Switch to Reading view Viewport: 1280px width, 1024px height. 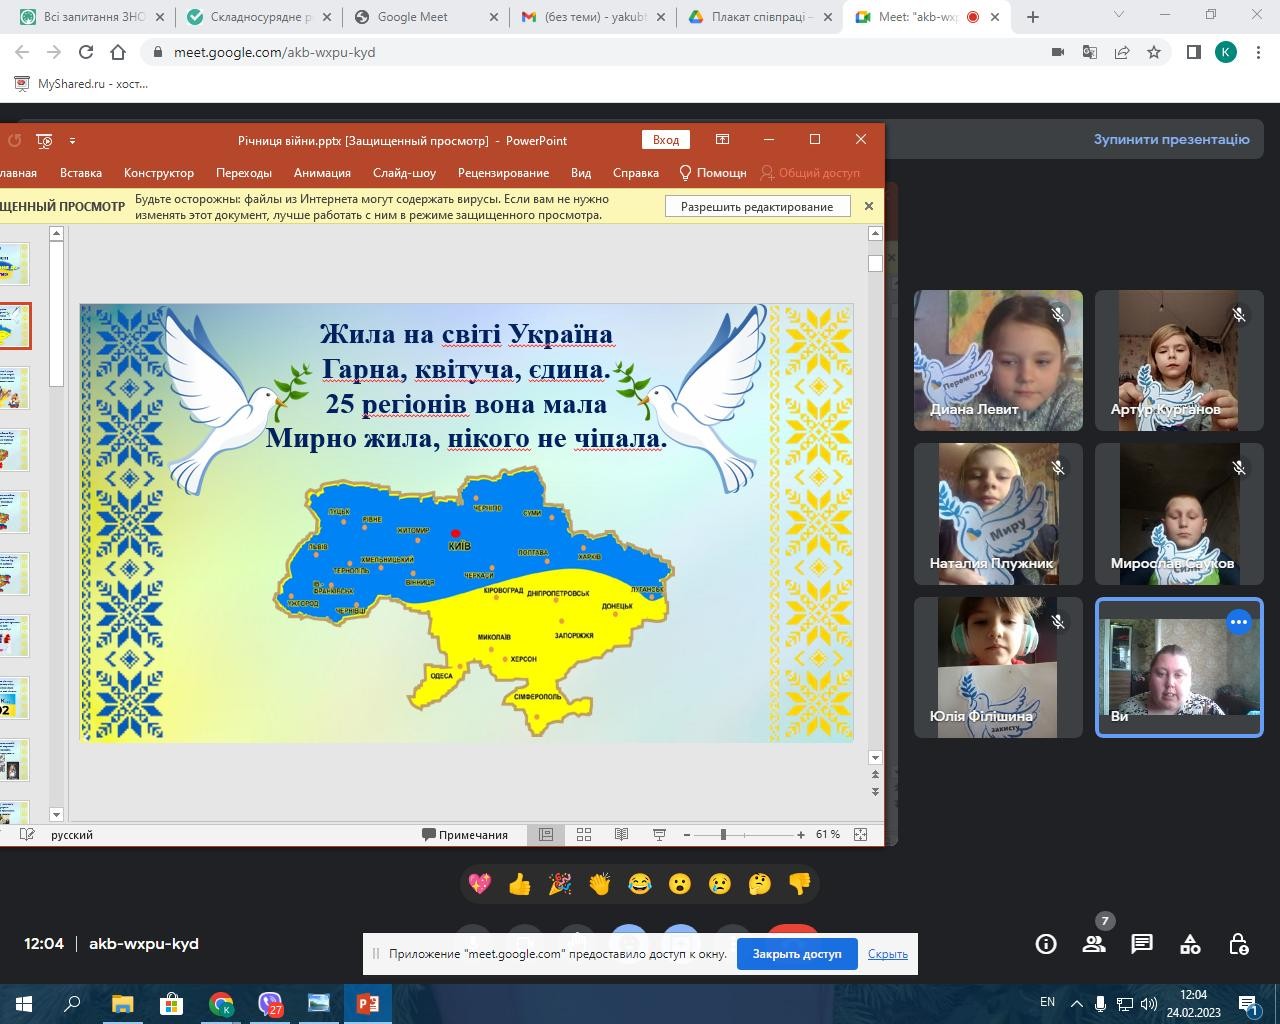pyautogui.click(x=621, y=834)
